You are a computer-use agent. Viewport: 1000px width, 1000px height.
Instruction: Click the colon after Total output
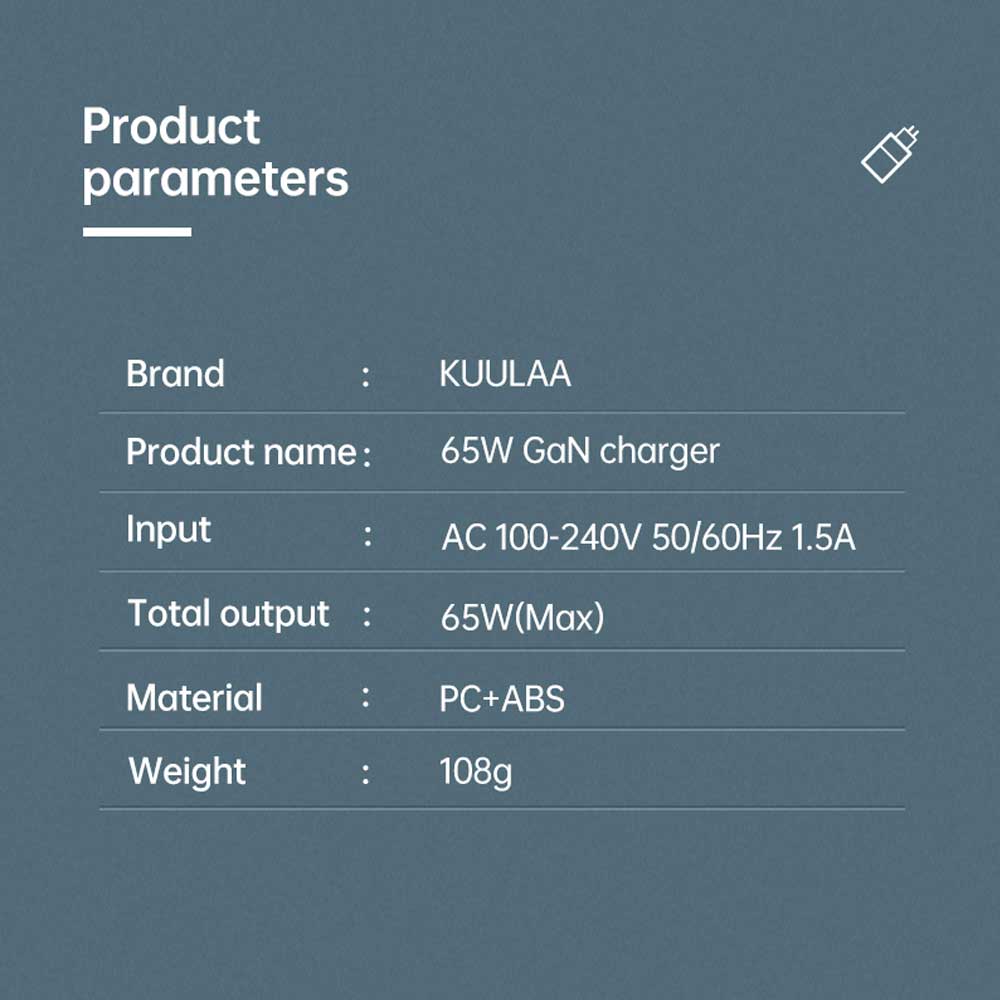click(x=367, y=615)
